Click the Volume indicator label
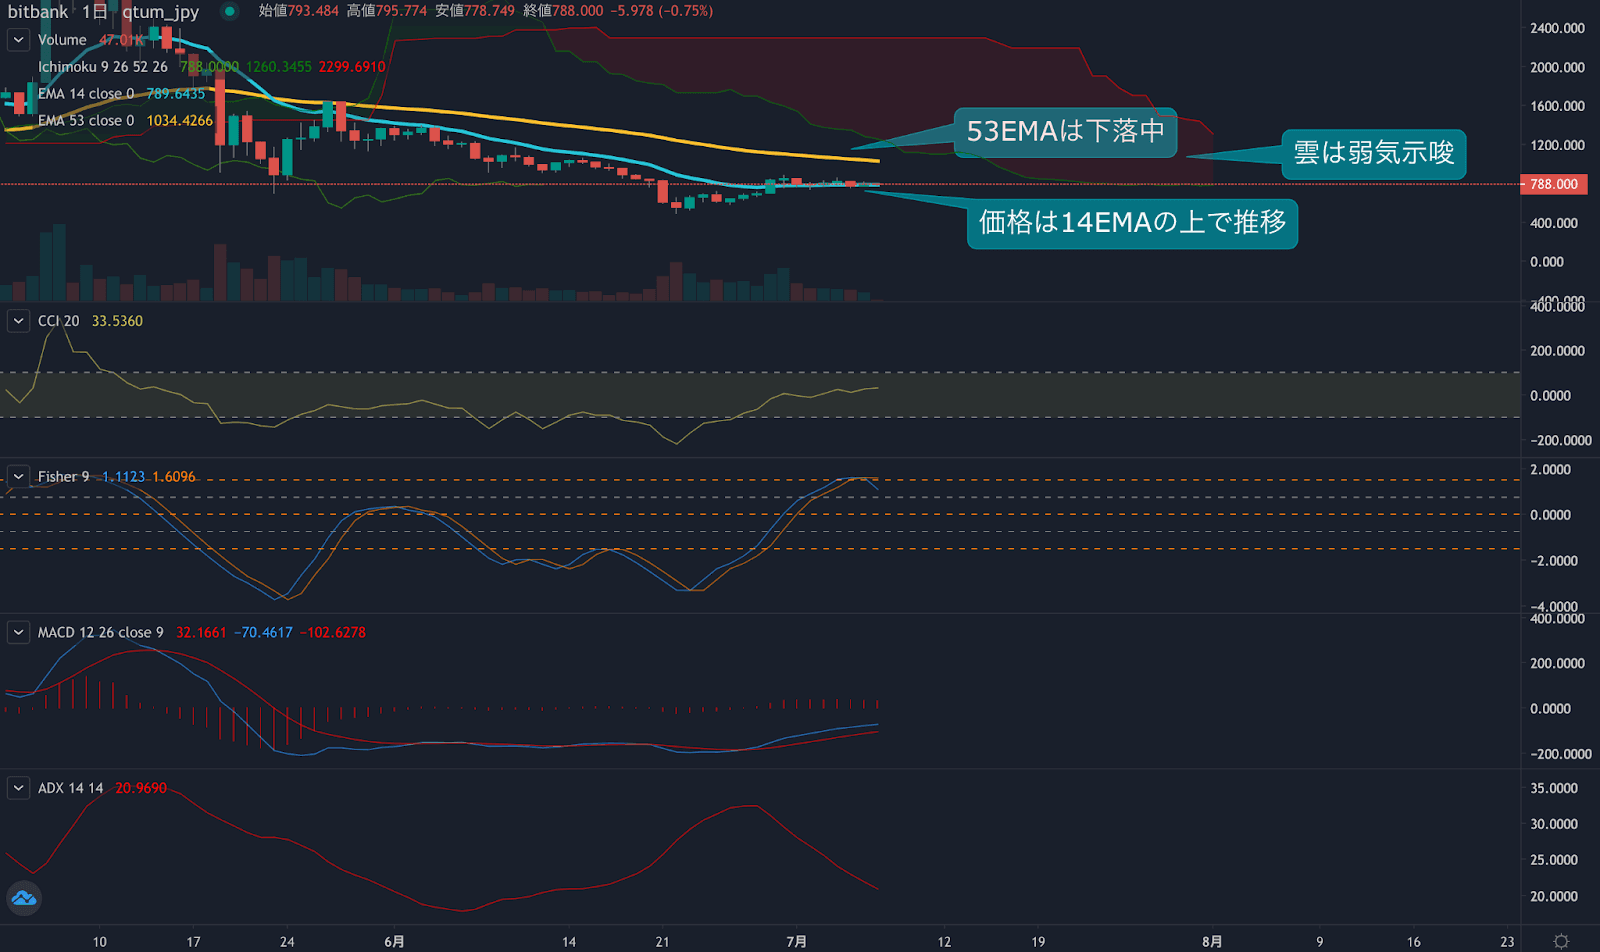The height and width of the screenshot is (952, 1600). coord(62,40)
